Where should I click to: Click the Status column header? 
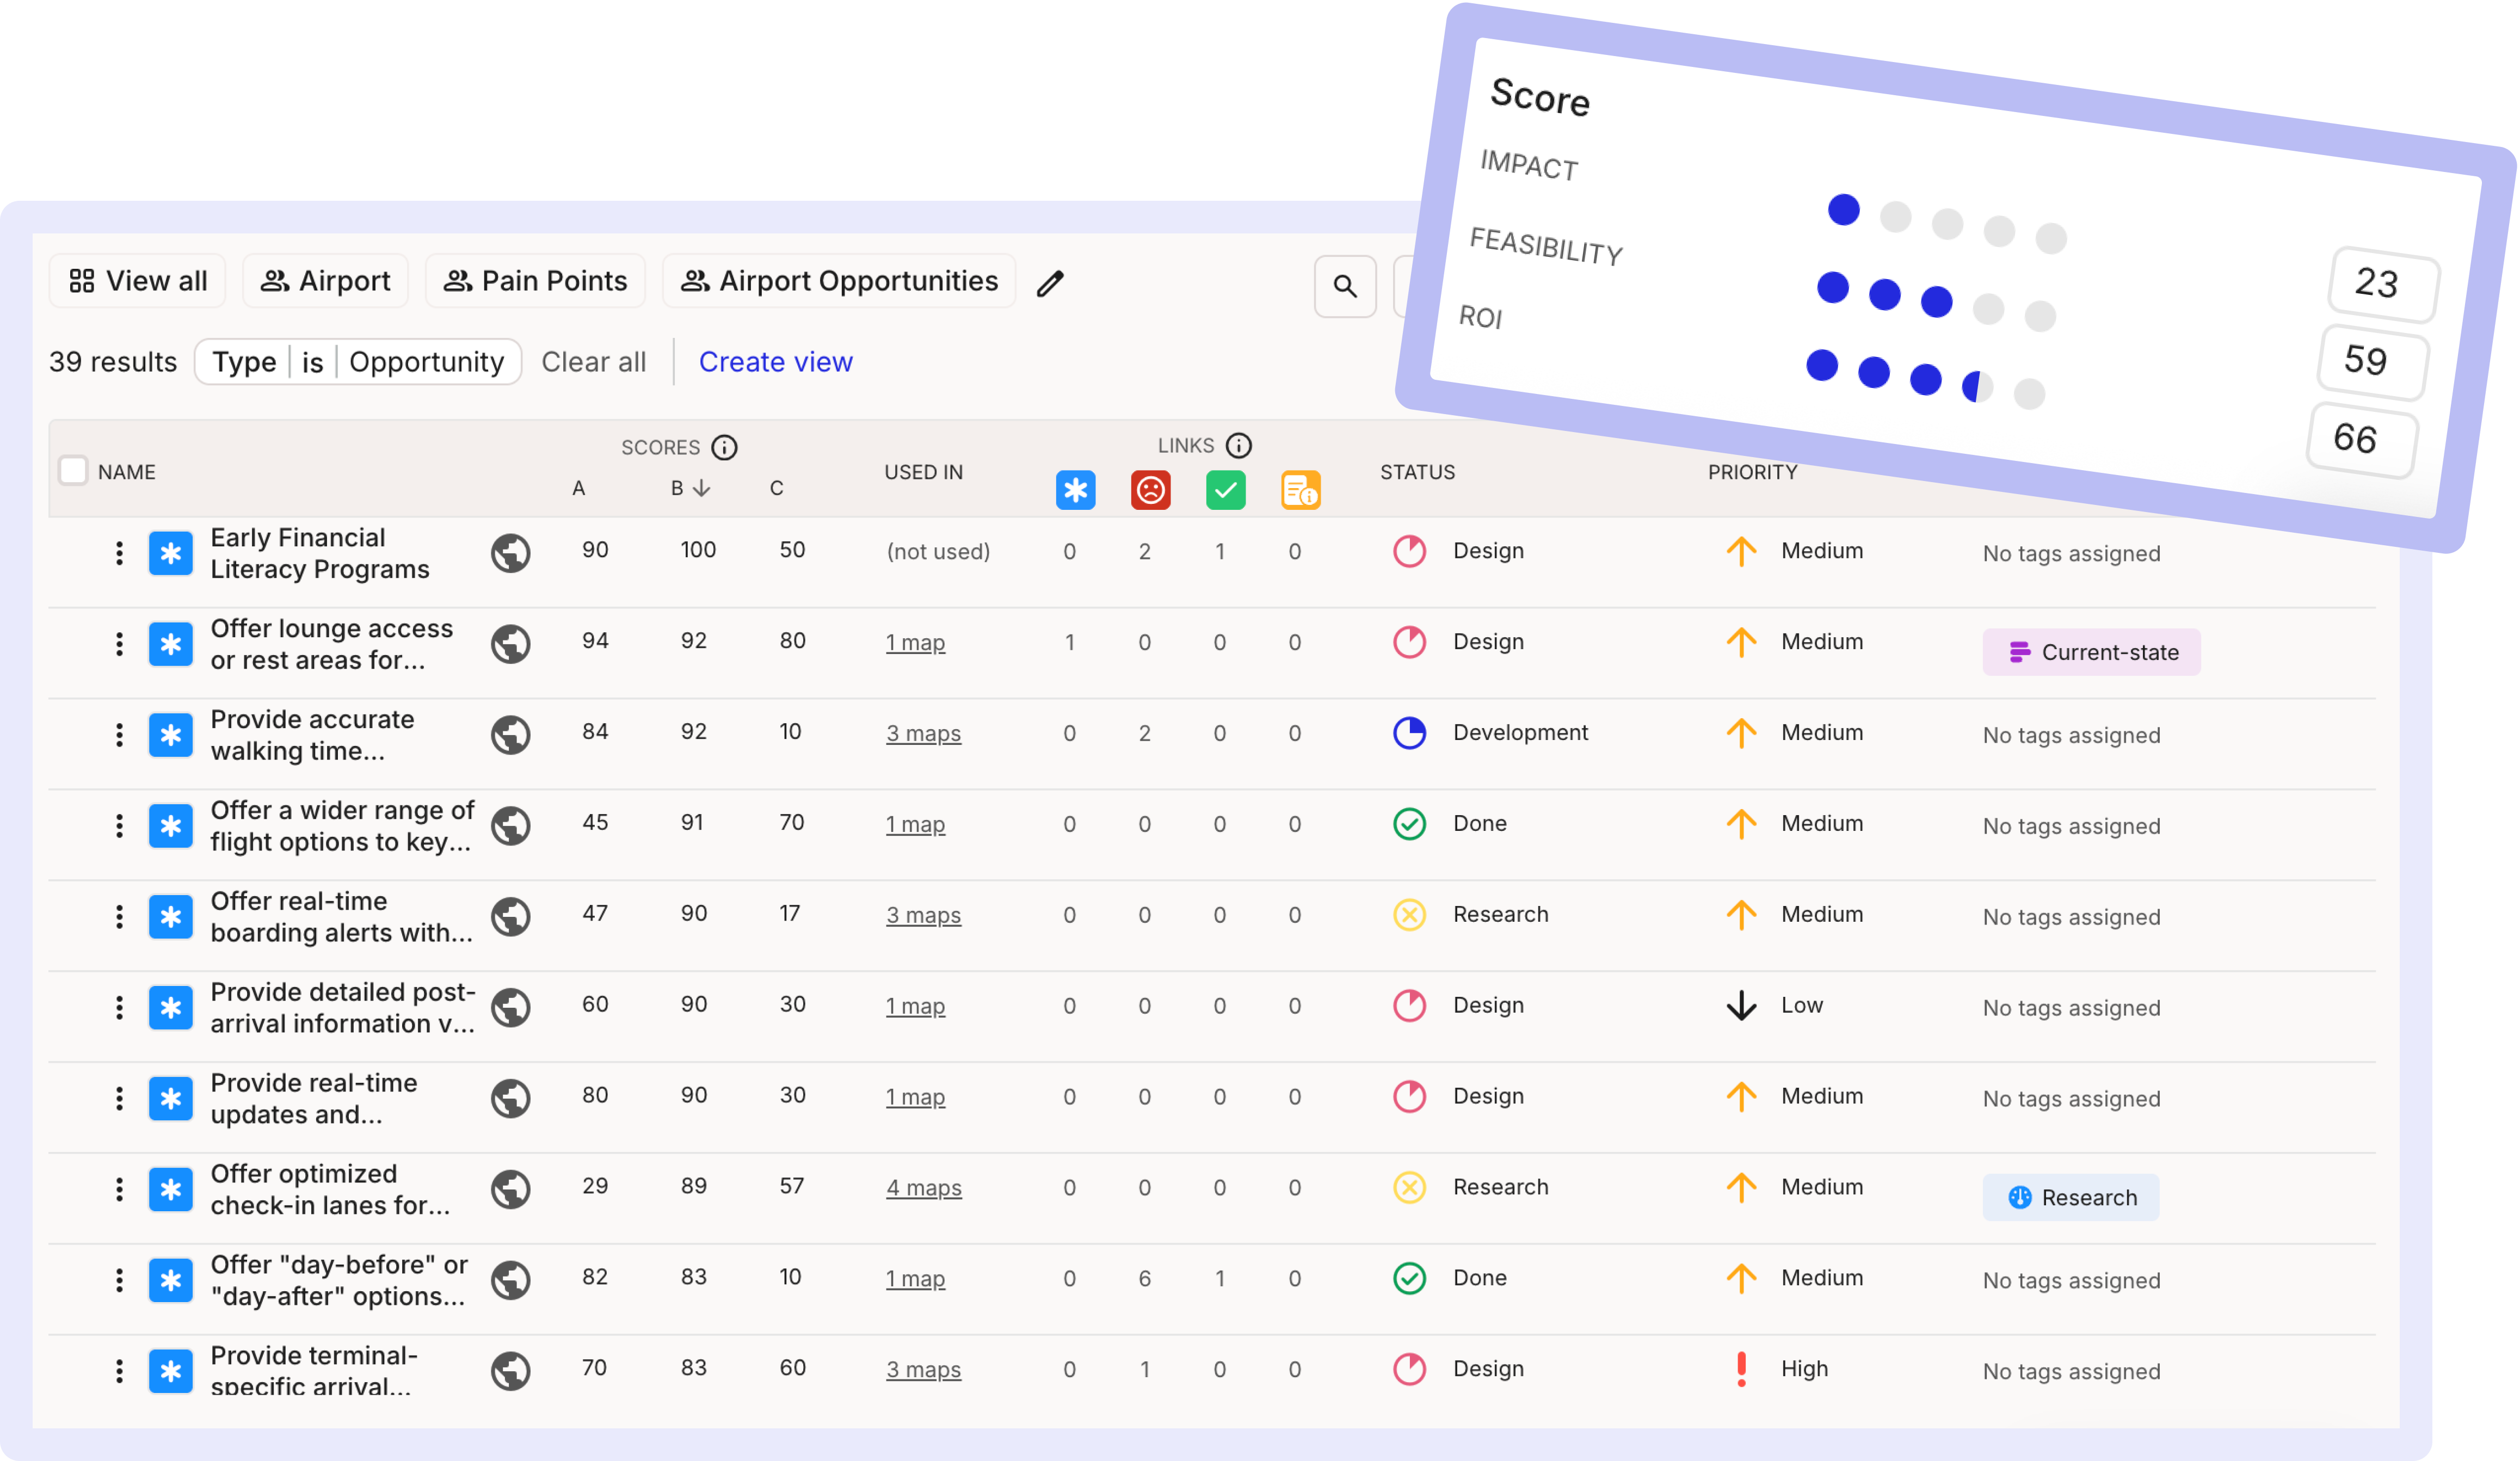coord(1417,472)
